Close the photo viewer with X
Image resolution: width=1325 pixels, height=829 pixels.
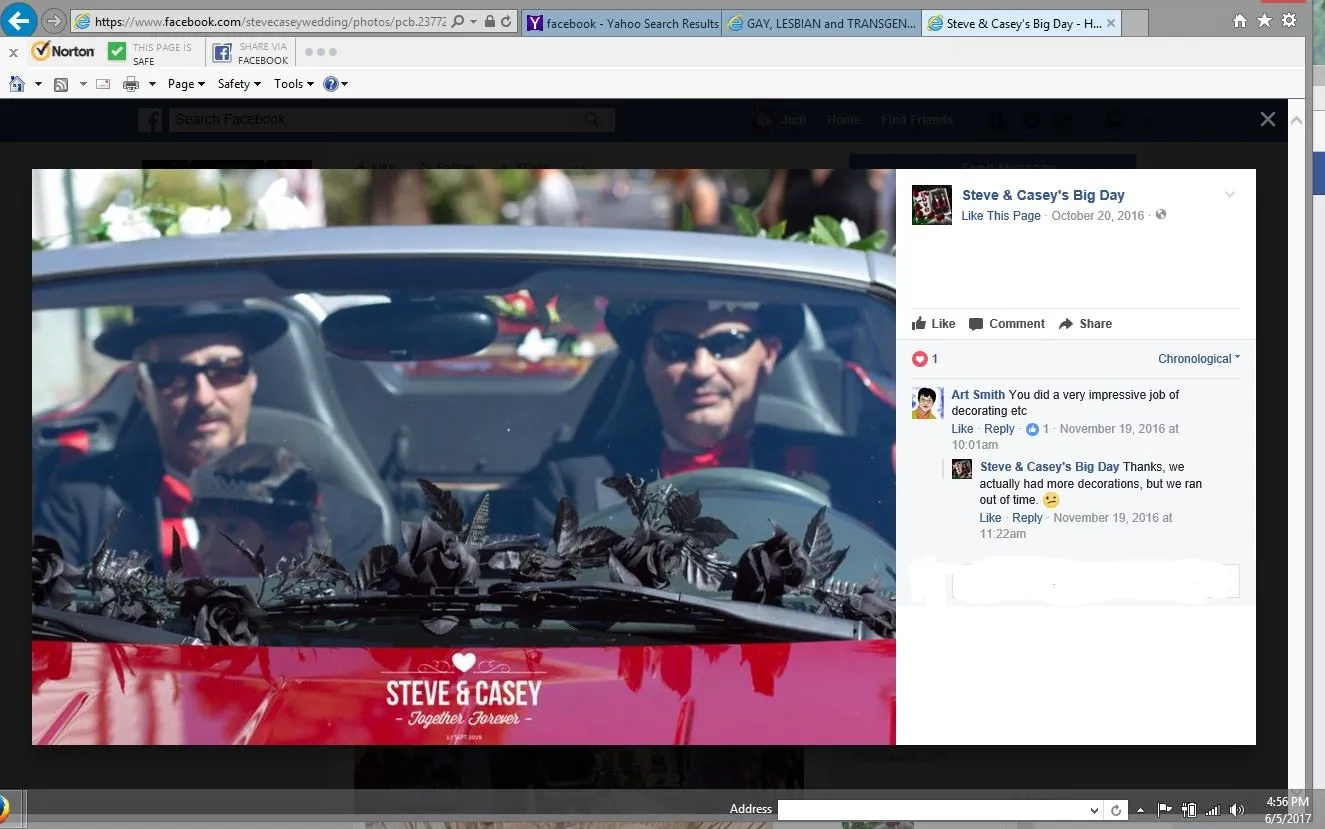point(1268,119)
